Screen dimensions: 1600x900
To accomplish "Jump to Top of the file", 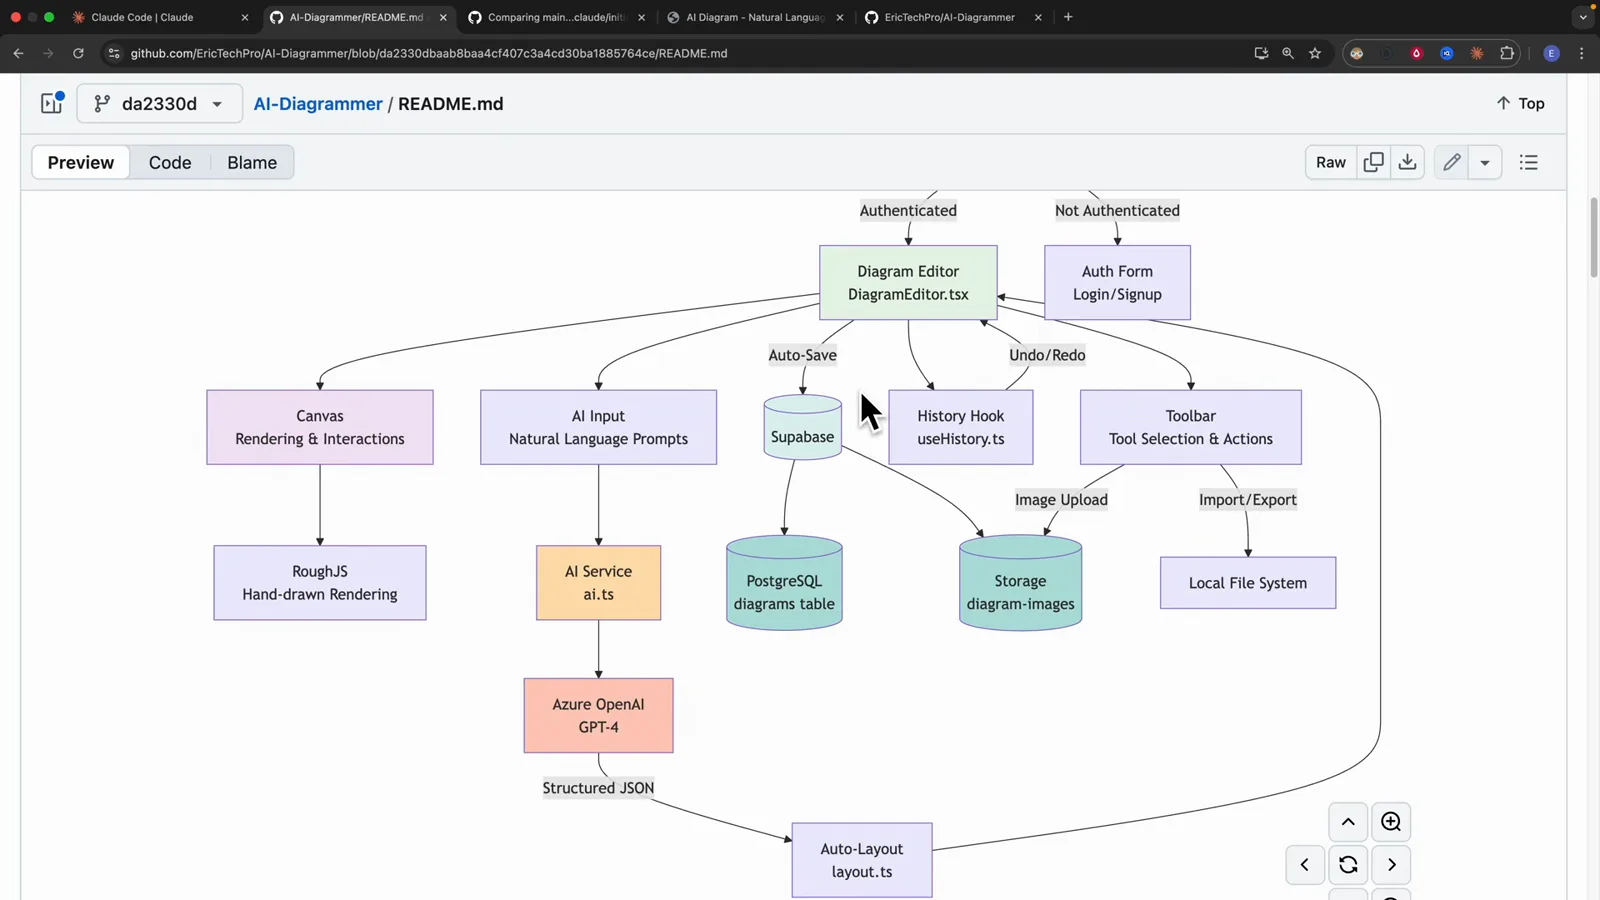I will pyautogui.click(x=1520, y=103).
